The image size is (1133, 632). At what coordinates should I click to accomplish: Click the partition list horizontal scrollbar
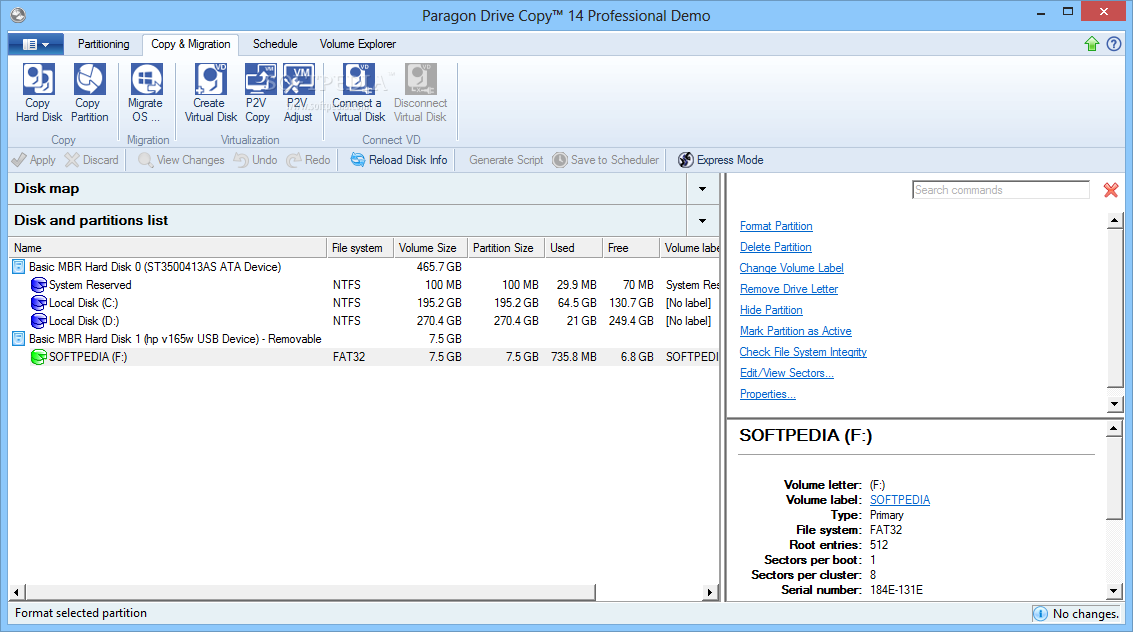coord(310,592)
